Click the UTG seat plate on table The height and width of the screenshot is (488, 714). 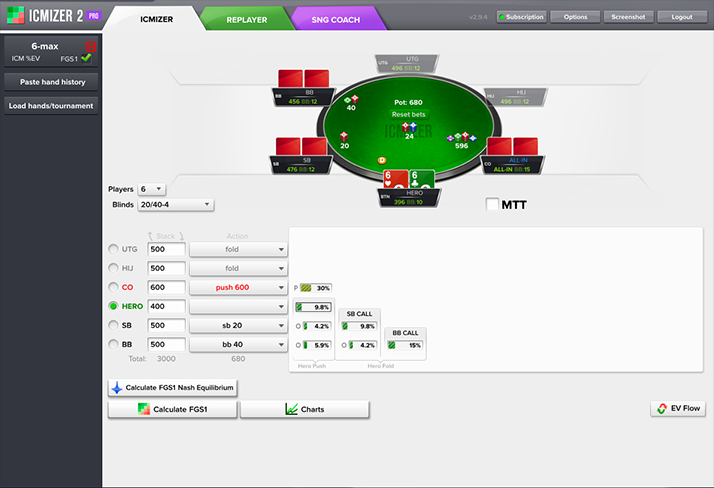pos(406,64)
